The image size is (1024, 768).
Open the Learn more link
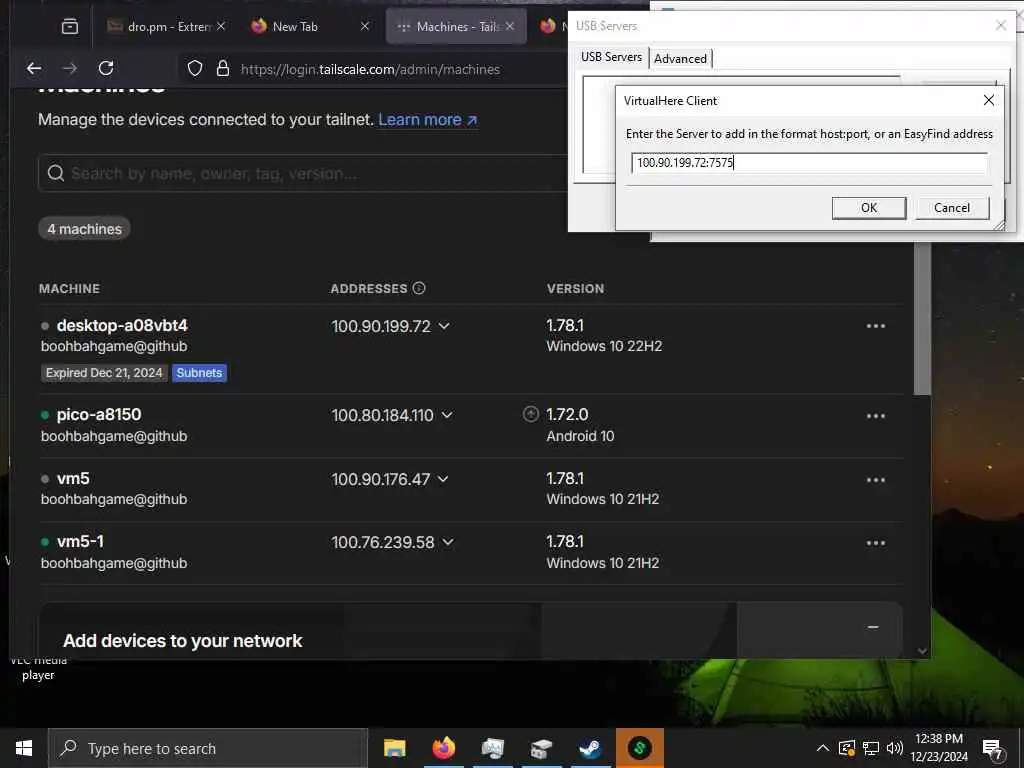click(x=428, y=120)
